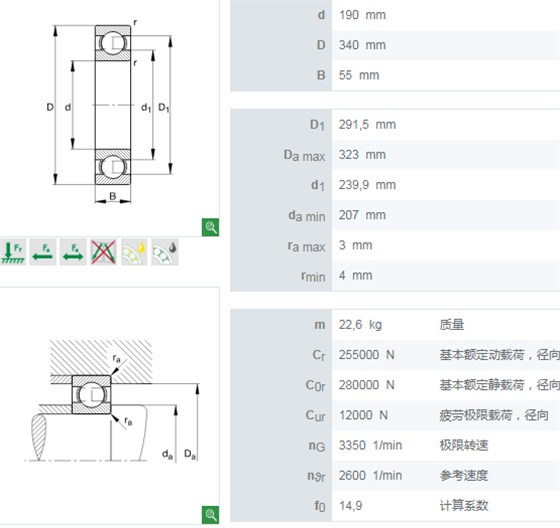Select the 239,9 mm d1 value
Viewport: 560px width, 528px height.
[367, 185]
